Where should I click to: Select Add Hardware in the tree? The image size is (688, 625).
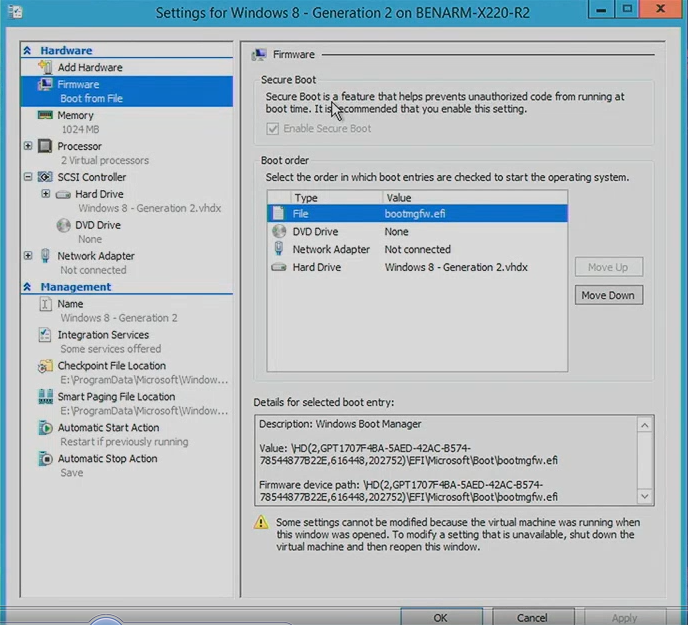90,67
